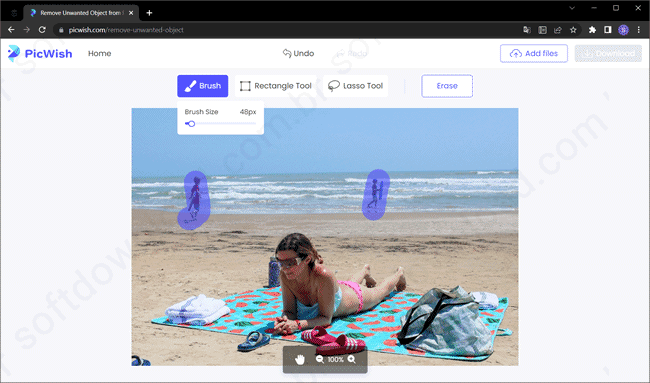Adjust the Brush Size slider handle
Image resolution: width=650 pixels, height=383 pixels.
click(x=191, y=124)
